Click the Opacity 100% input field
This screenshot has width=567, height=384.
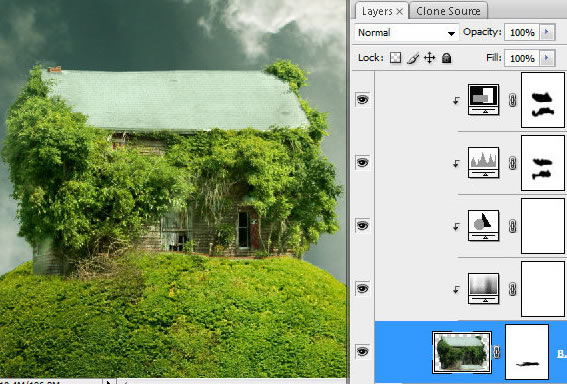(522, 33)
